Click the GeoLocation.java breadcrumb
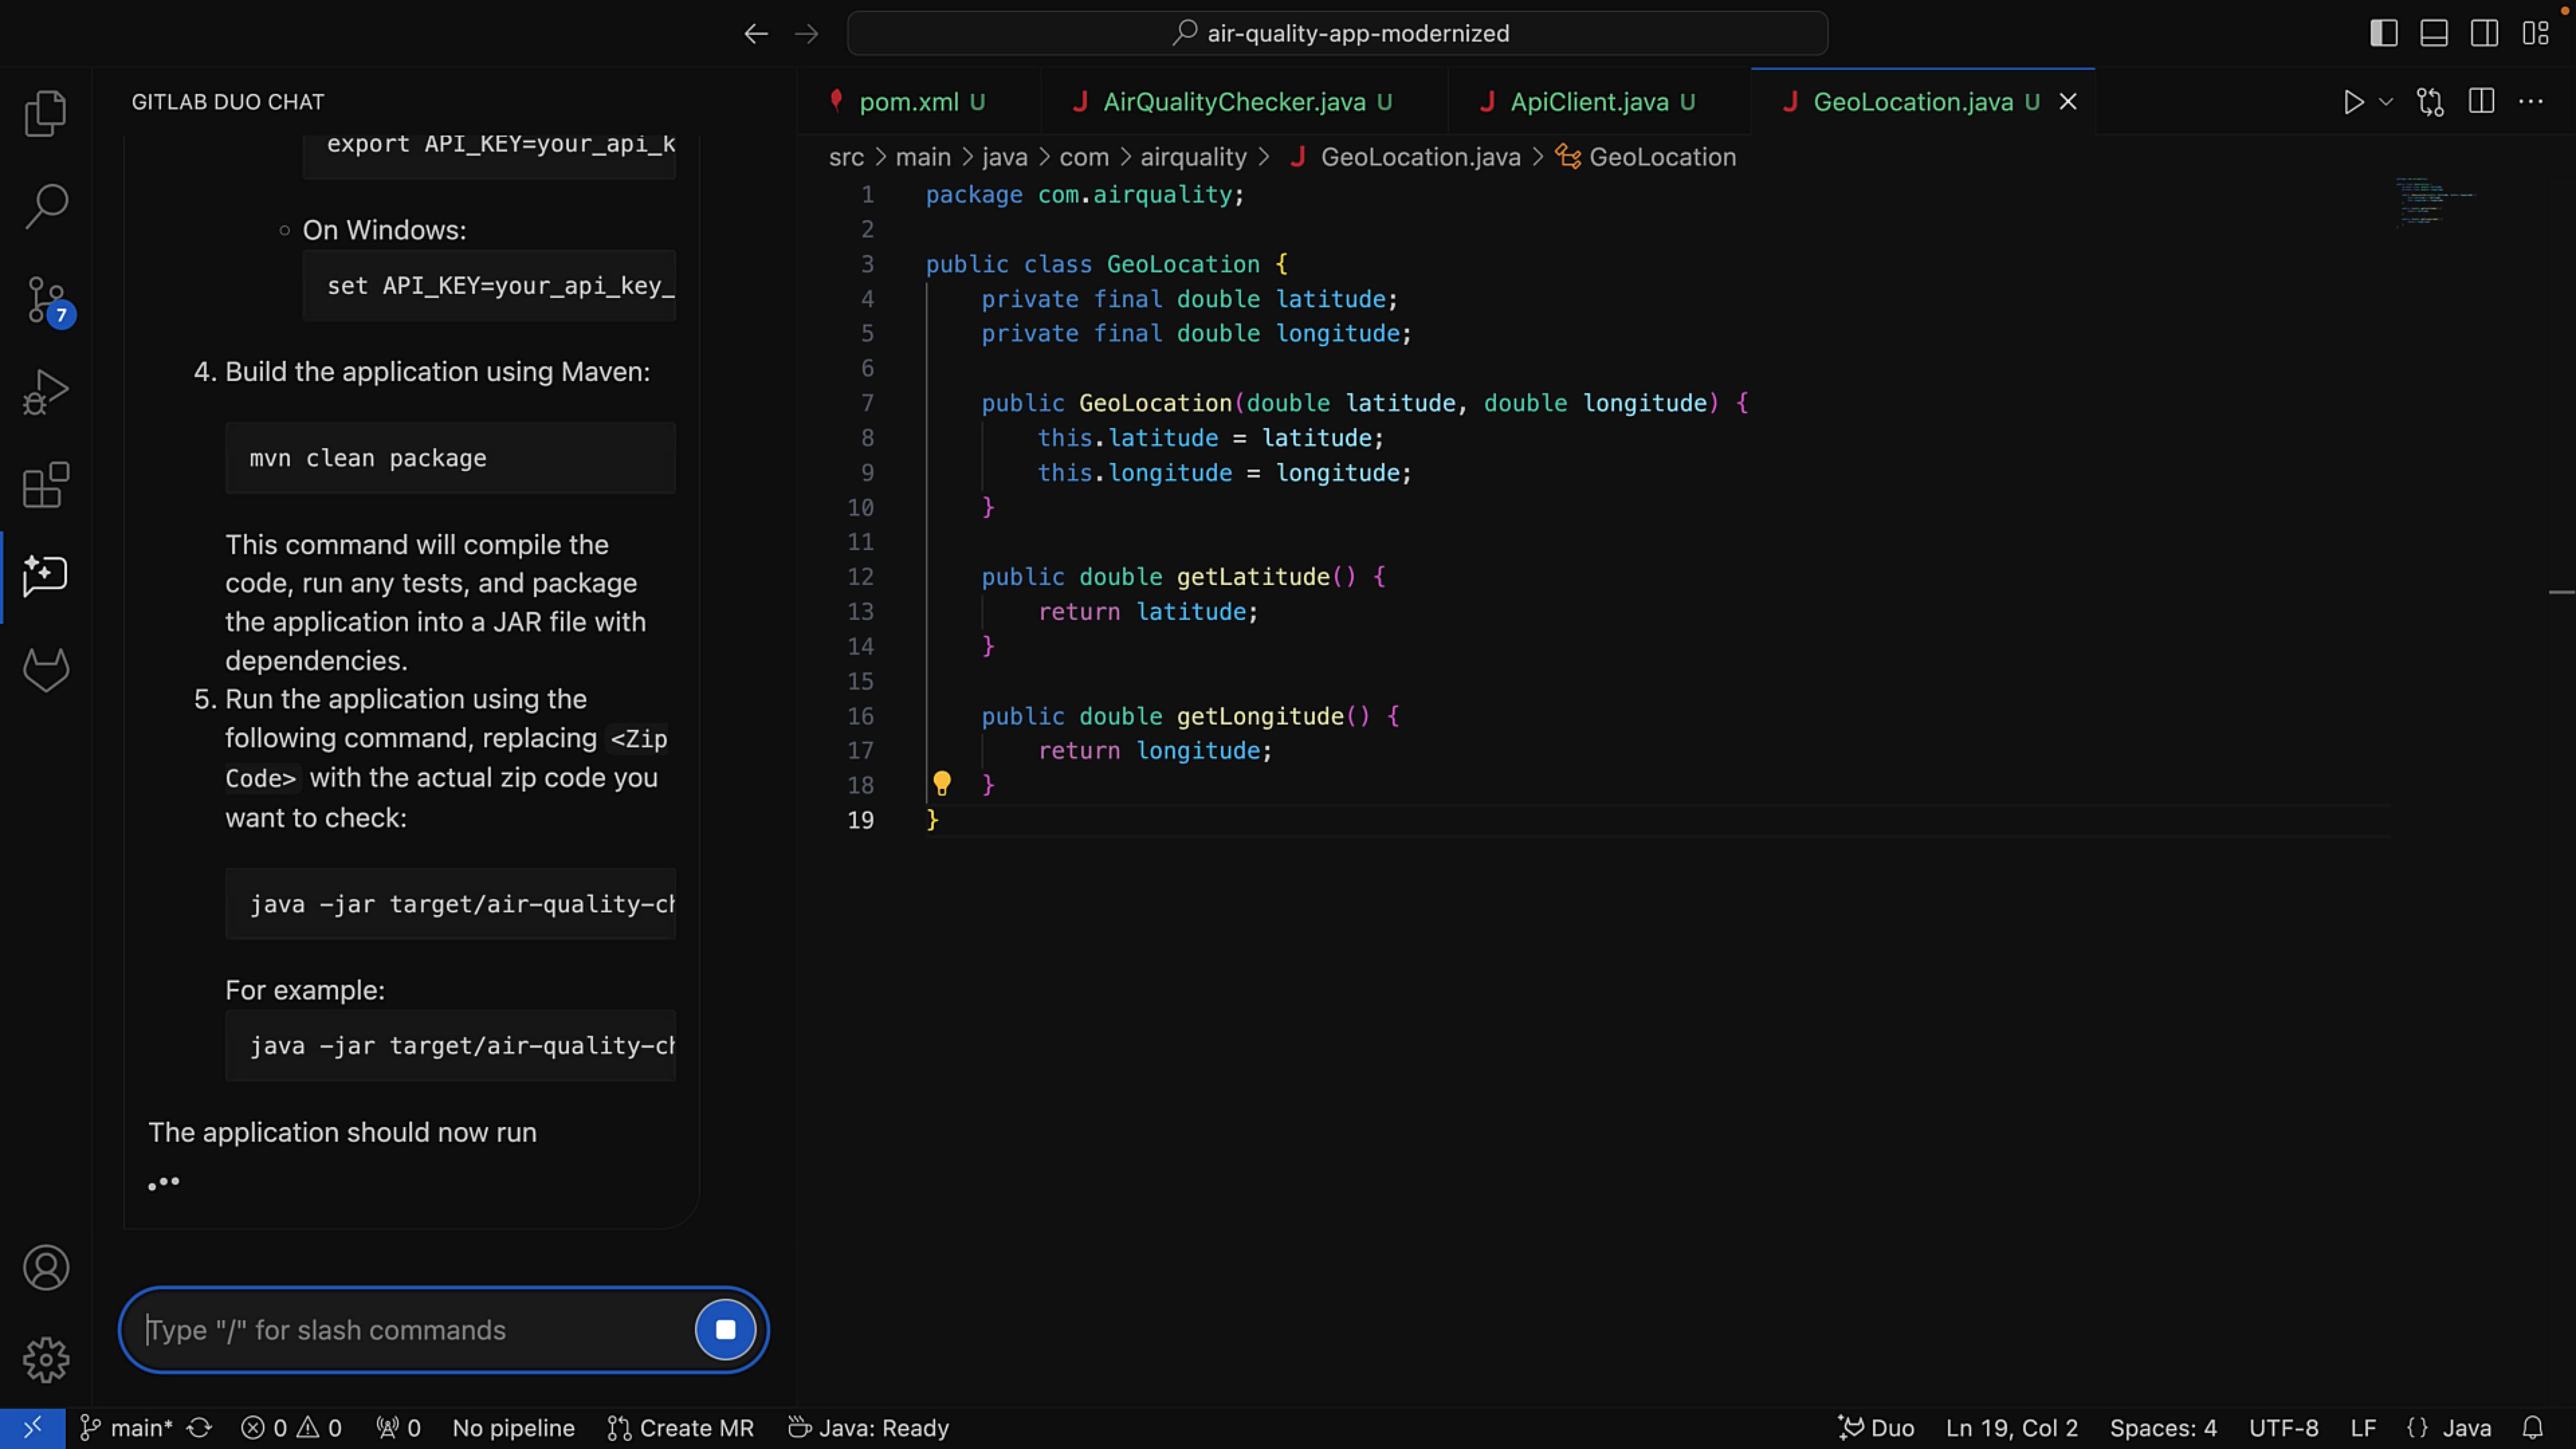The image size is (2576, 1449). 1406,157
